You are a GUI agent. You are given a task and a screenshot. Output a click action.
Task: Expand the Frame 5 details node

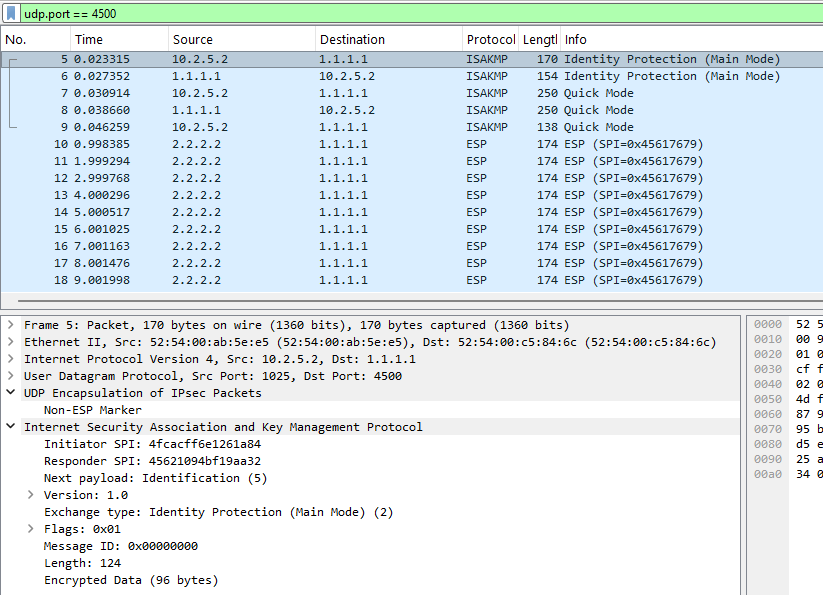(x=11, y=325)
